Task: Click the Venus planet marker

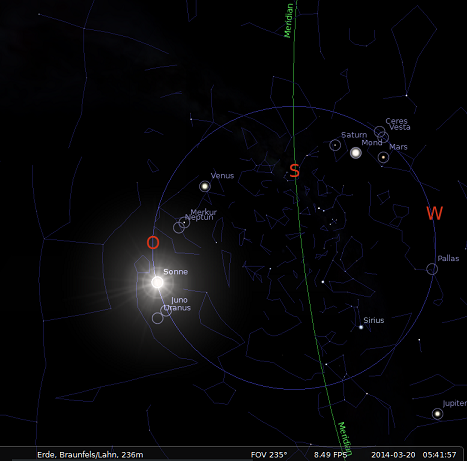Action: point(205,186)
